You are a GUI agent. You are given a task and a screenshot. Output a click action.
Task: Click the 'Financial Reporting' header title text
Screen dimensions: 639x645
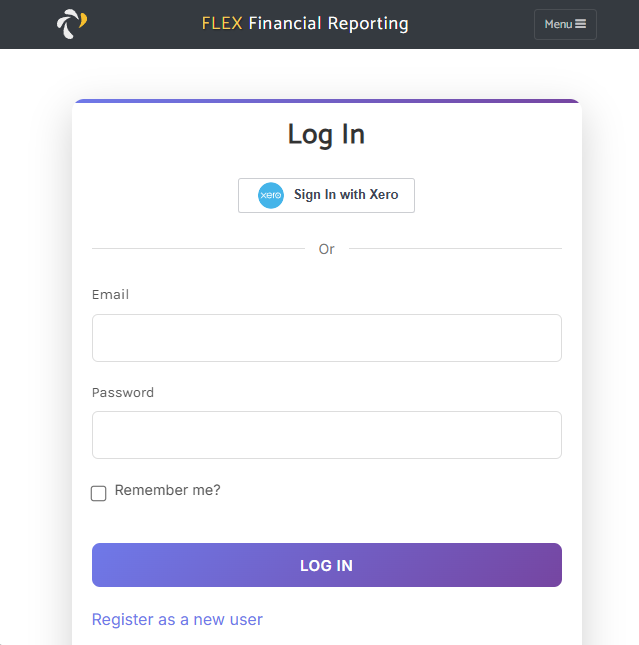tap(328, 23)
